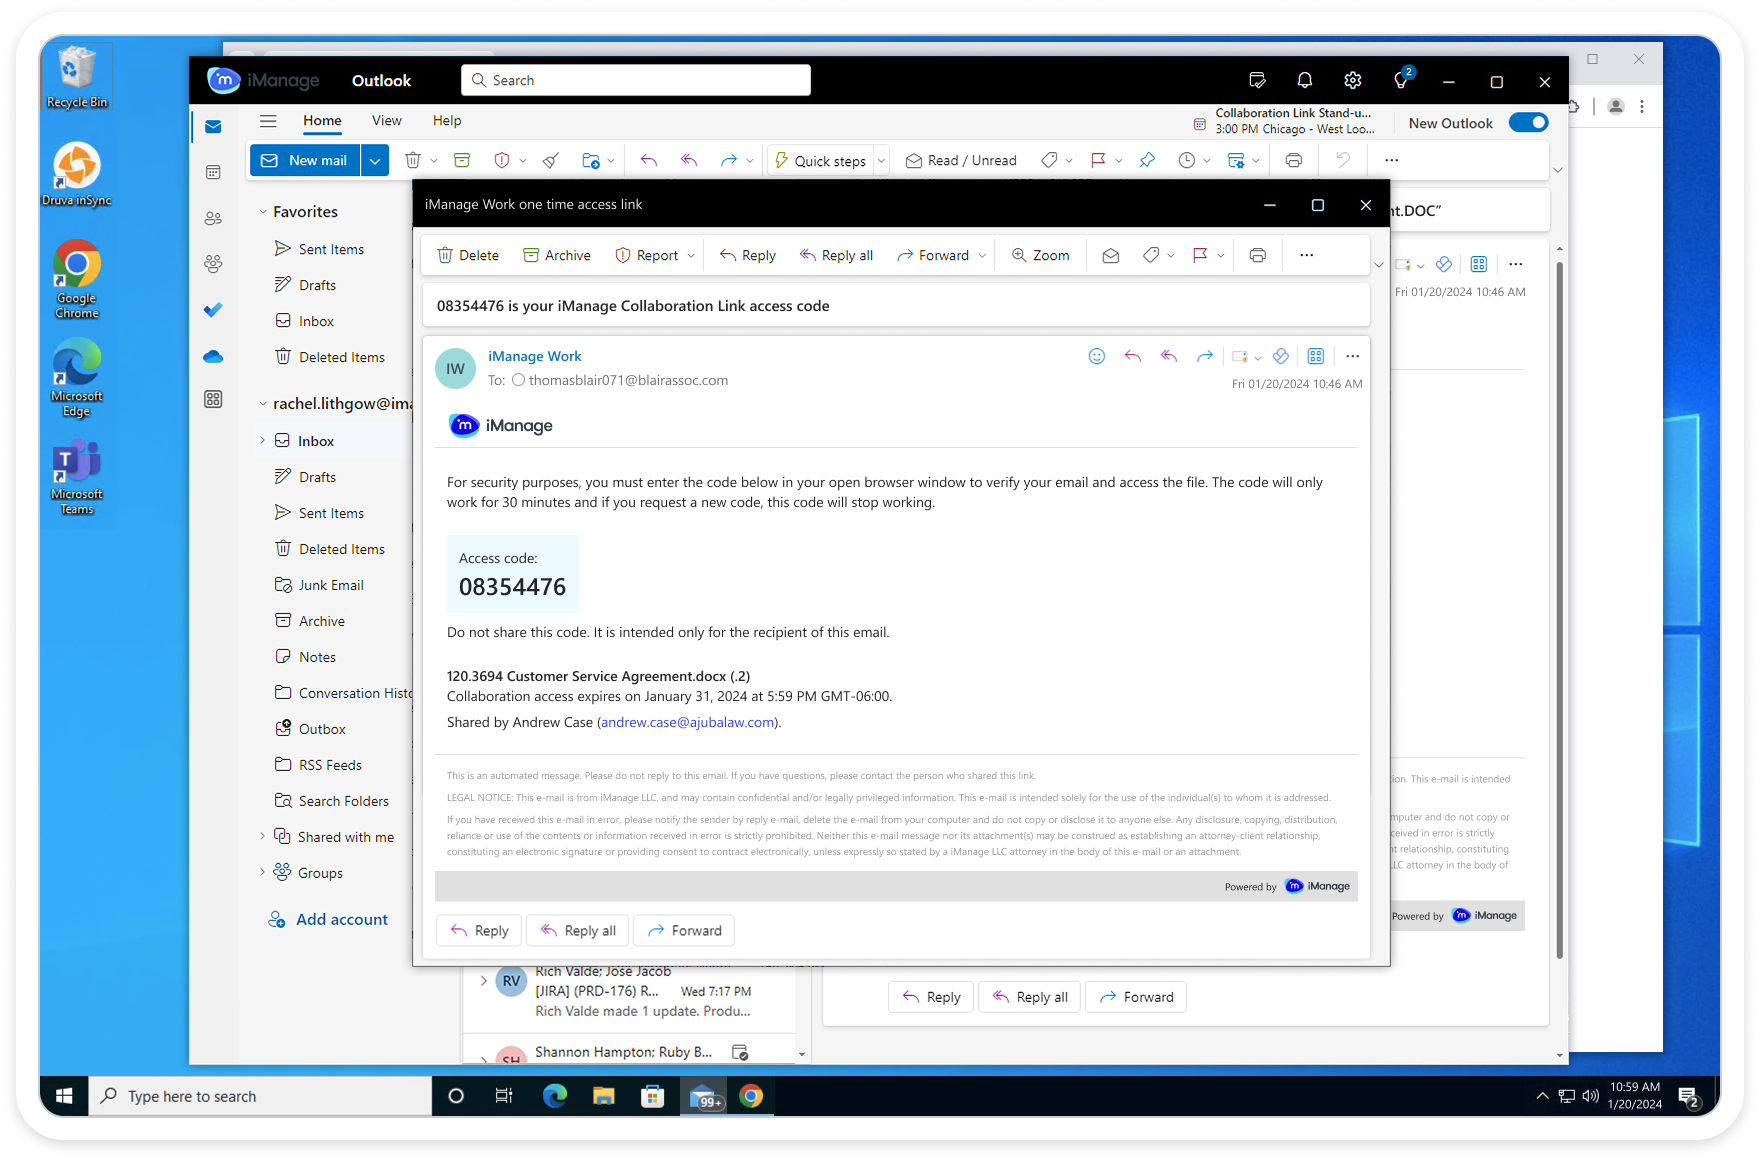Screen dimensions: 1760x1160
Task: Select the Outbox folder
Action: pos(322,729)
